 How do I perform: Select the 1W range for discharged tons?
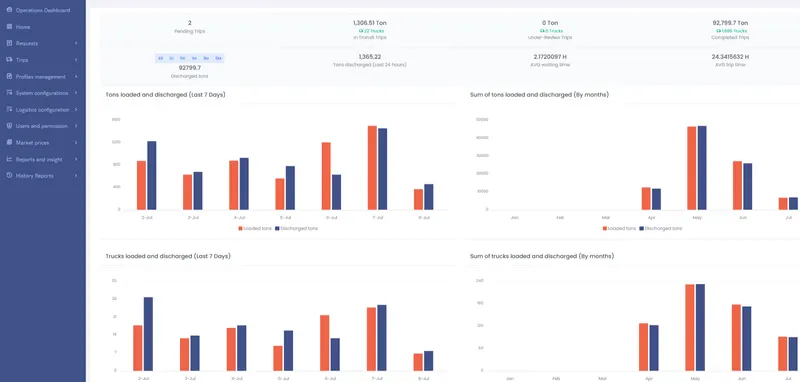(x=182, y=59)
